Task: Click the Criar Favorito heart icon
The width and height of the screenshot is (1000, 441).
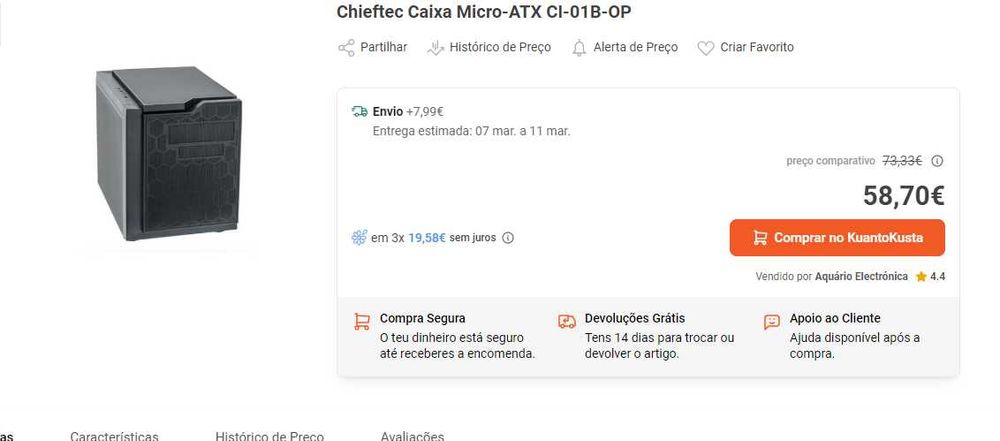Action: [x=706, y=47]
